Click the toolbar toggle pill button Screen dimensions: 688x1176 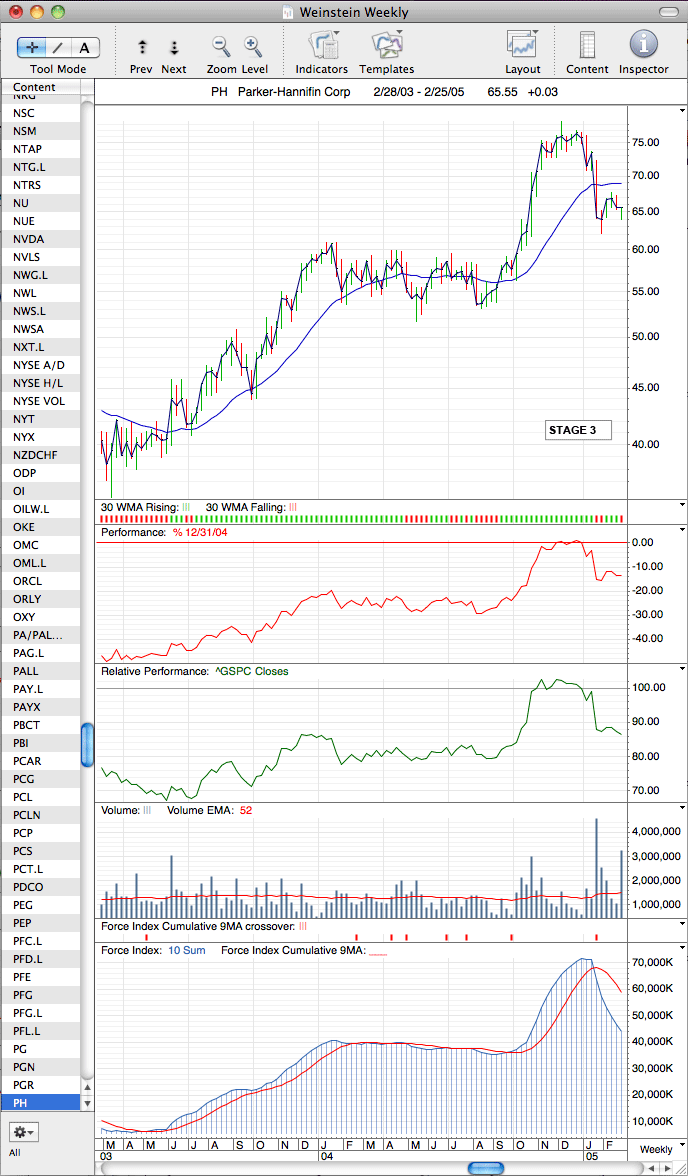click(x=668, y=11)
